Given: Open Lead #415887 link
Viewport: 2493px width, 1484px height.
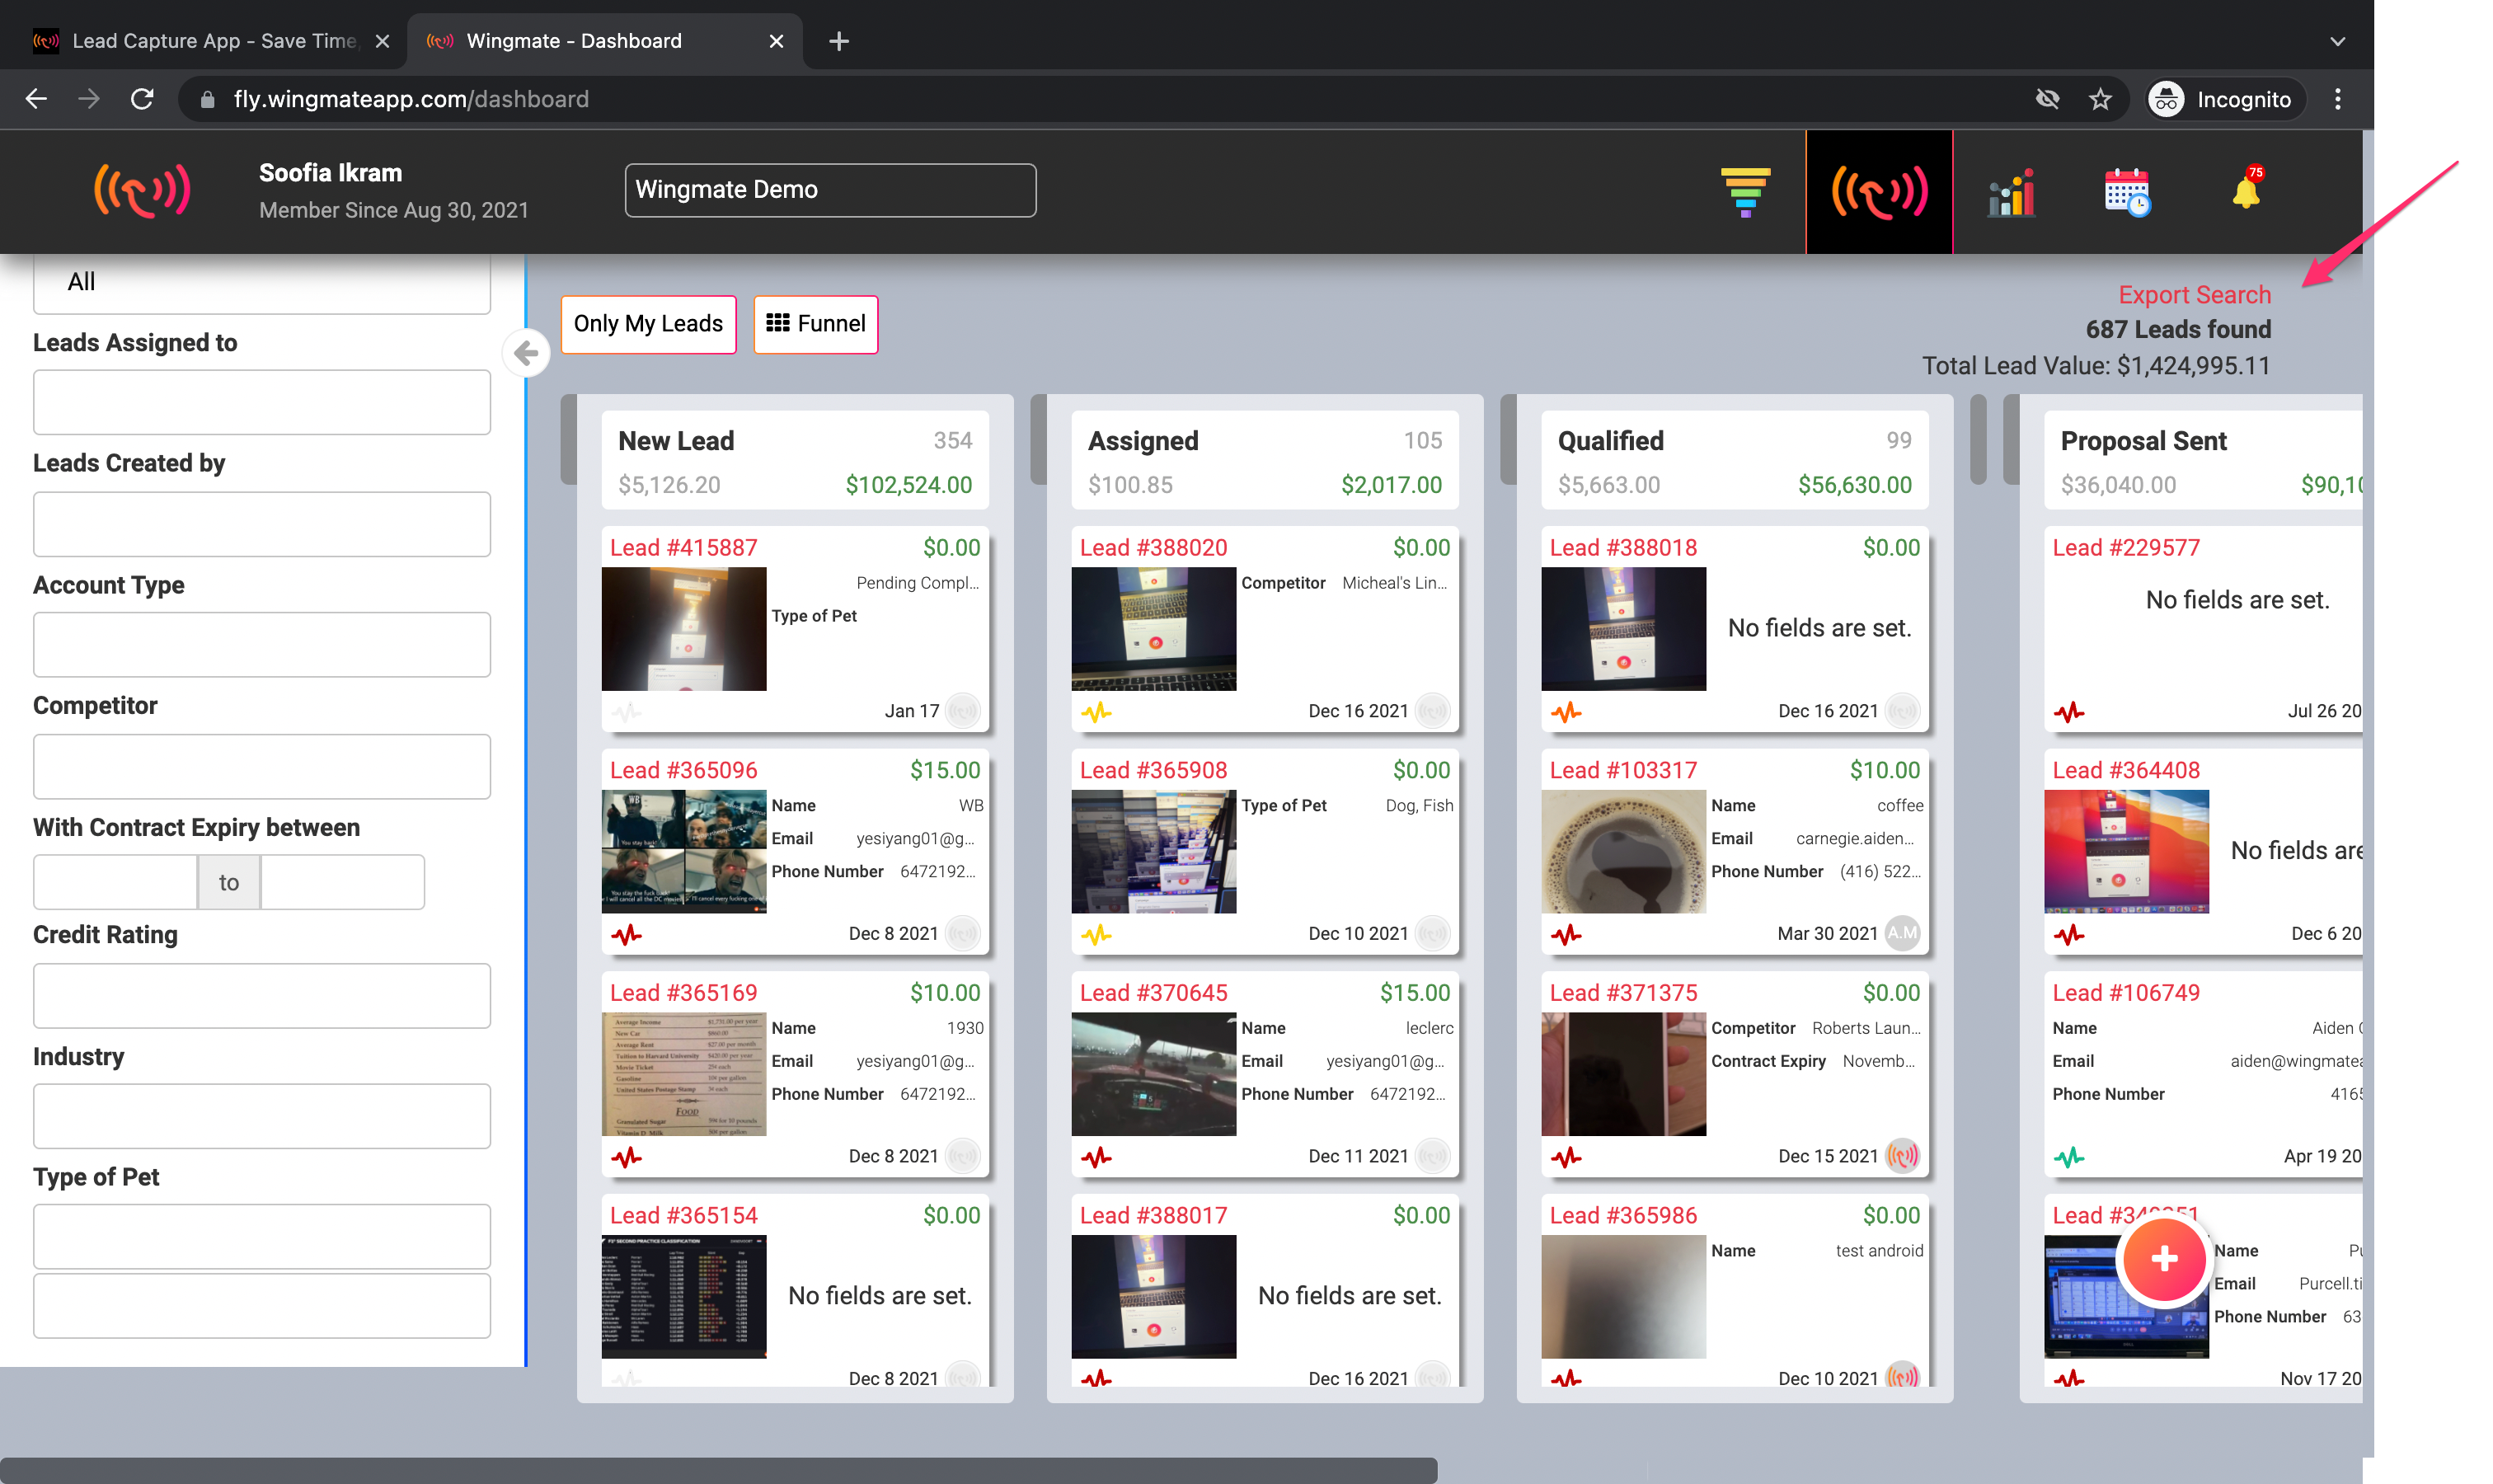Looking at the screenshot, I should [684, 548].
